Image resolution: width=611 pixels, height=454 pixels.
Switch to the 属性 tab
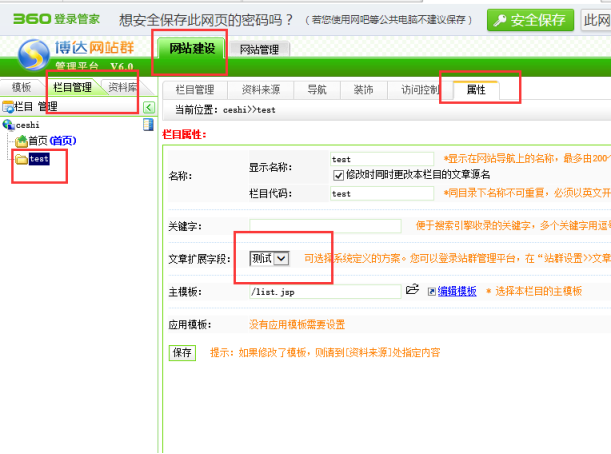click(476, 89)
